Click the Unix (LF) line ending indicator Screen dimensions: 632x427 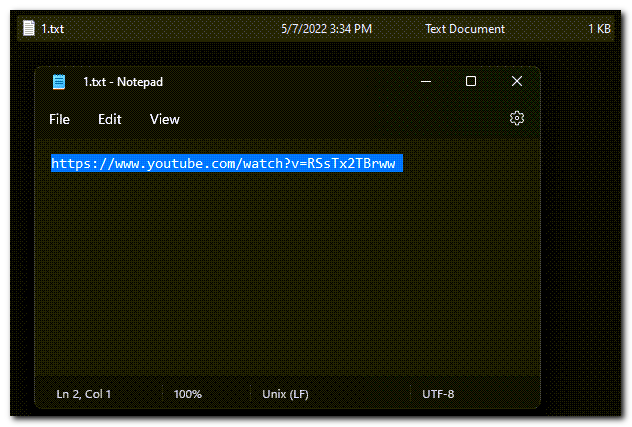[x=285, y=394]
